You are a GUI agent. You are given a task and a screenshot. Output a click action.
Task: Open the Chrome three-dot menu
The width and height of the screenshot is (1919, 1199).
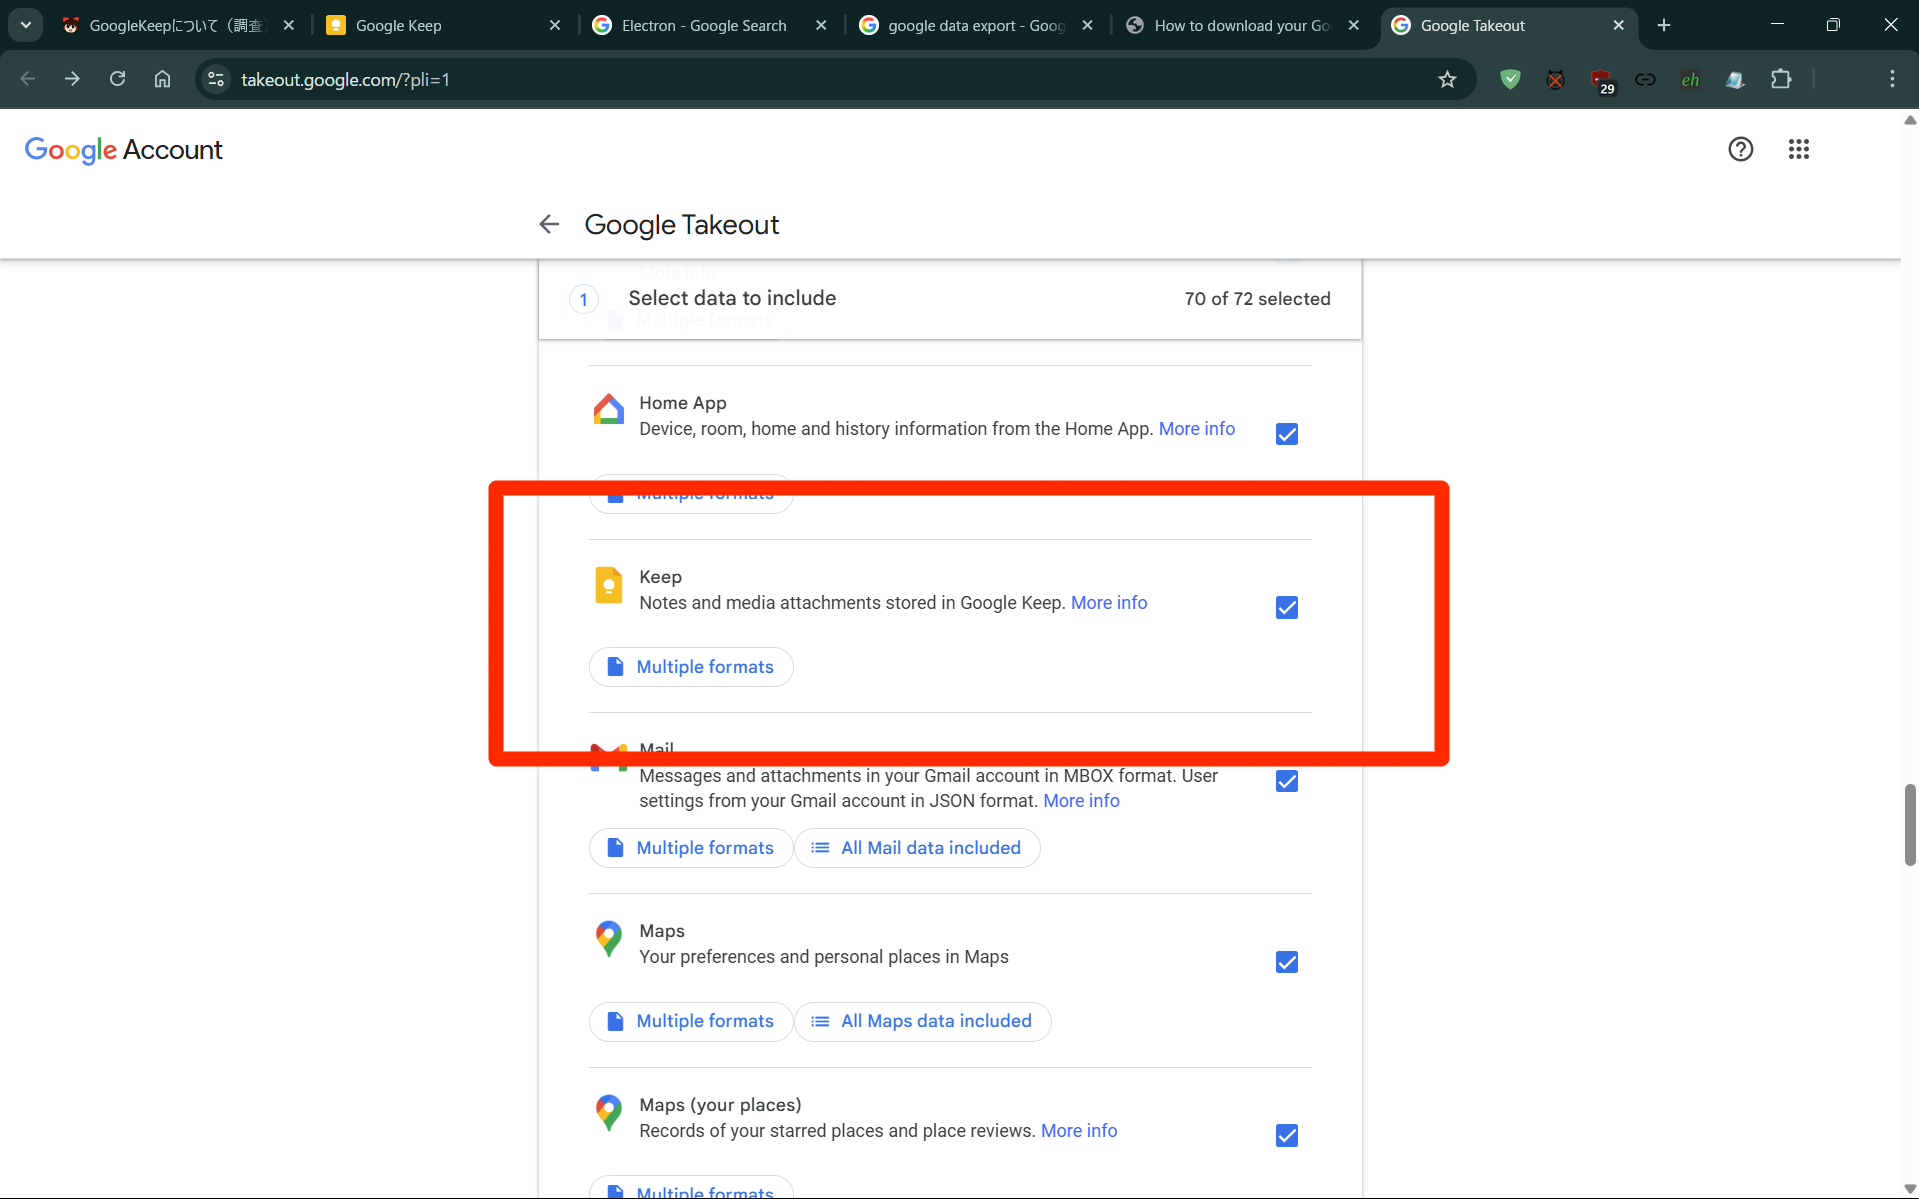[1892, 79]
